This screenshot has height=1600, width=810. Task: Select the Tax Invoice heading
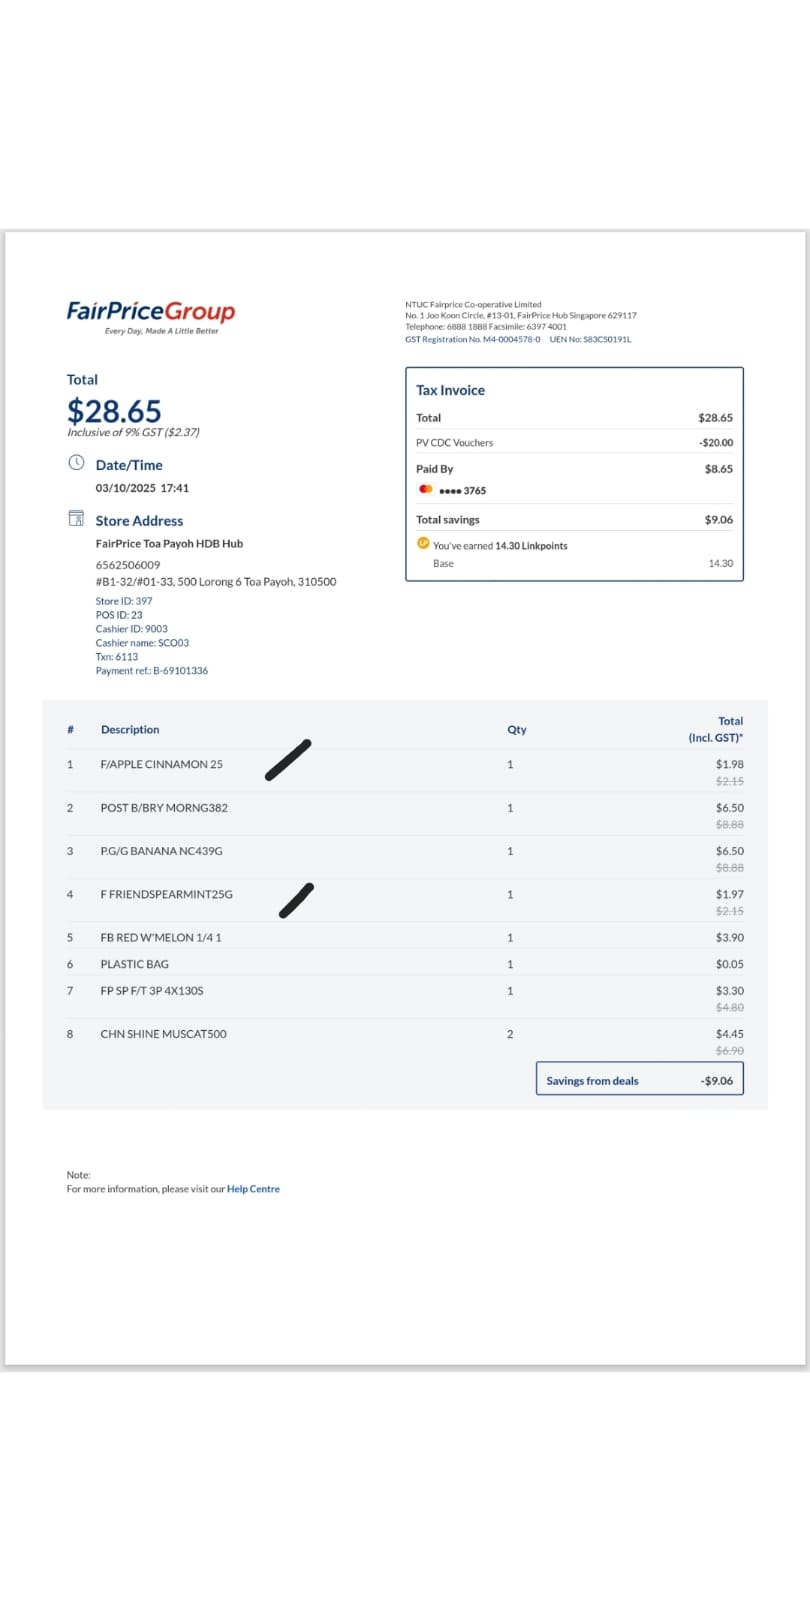coord(450,390)
